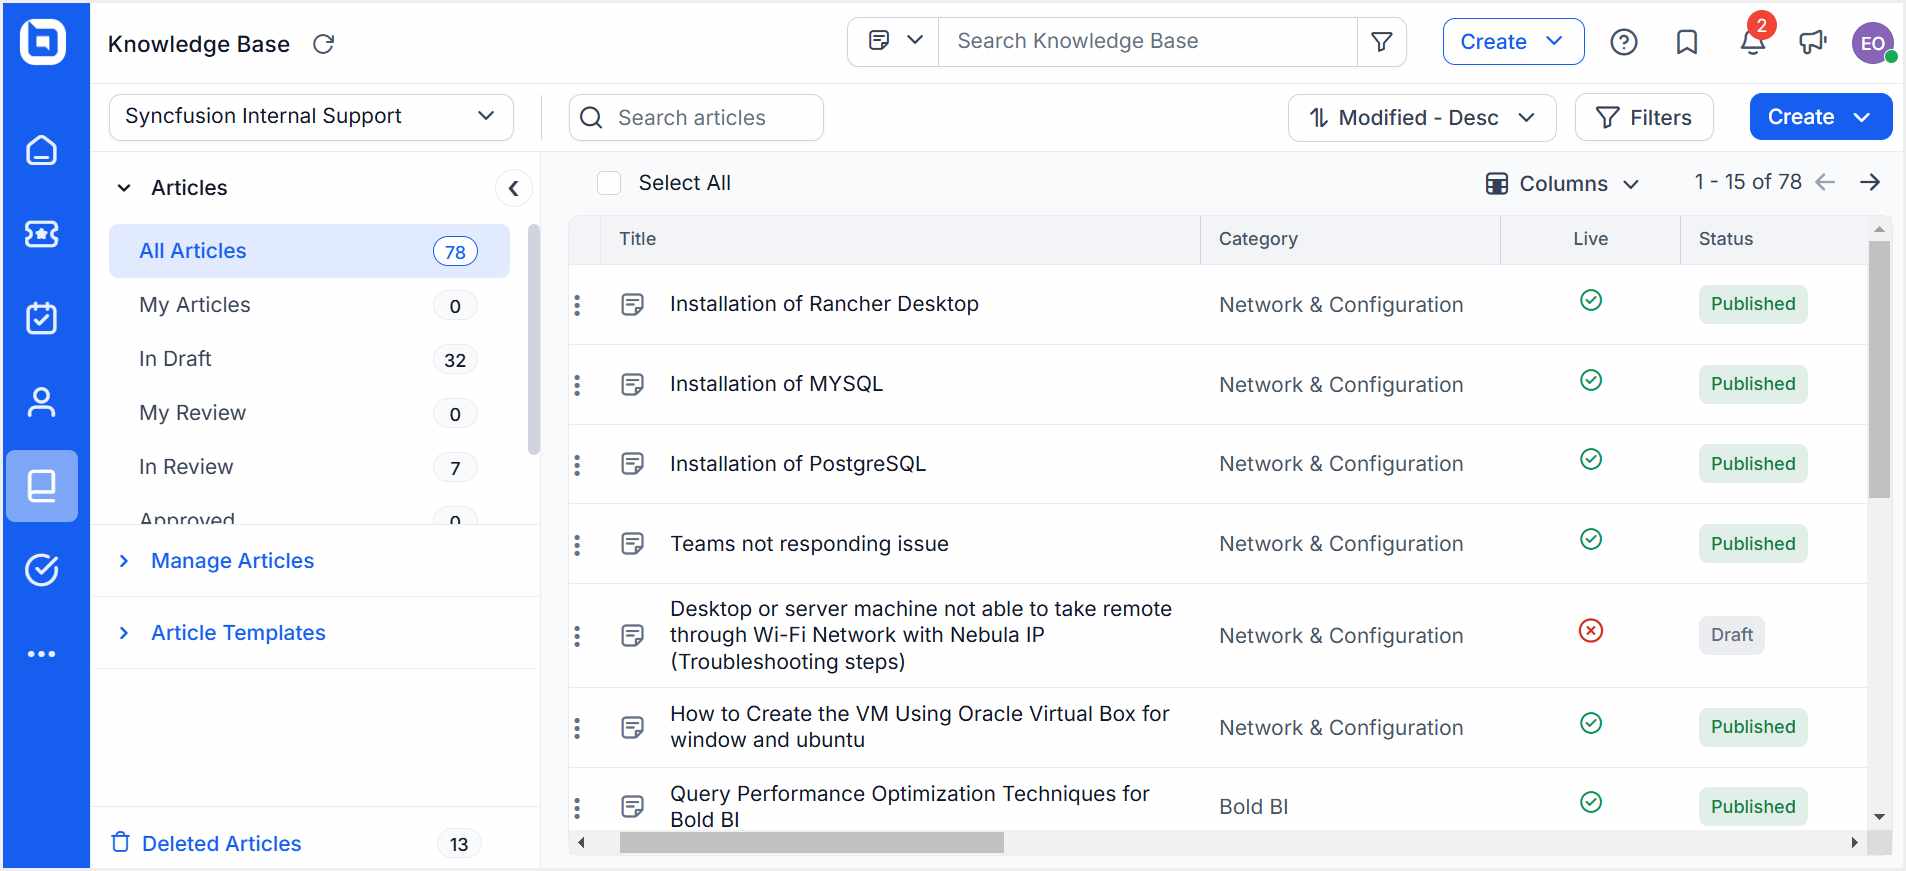
Task: Open the Tickets icon in sidebar
Action: click(x=41, y=234)
